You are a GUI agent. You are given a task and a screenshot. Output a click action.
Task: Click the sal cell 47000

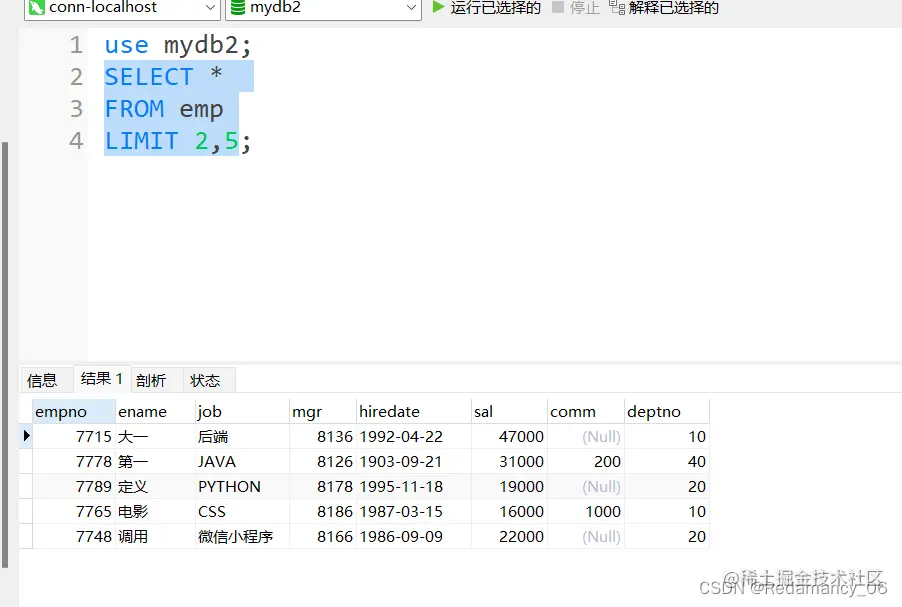click(509, 437)
